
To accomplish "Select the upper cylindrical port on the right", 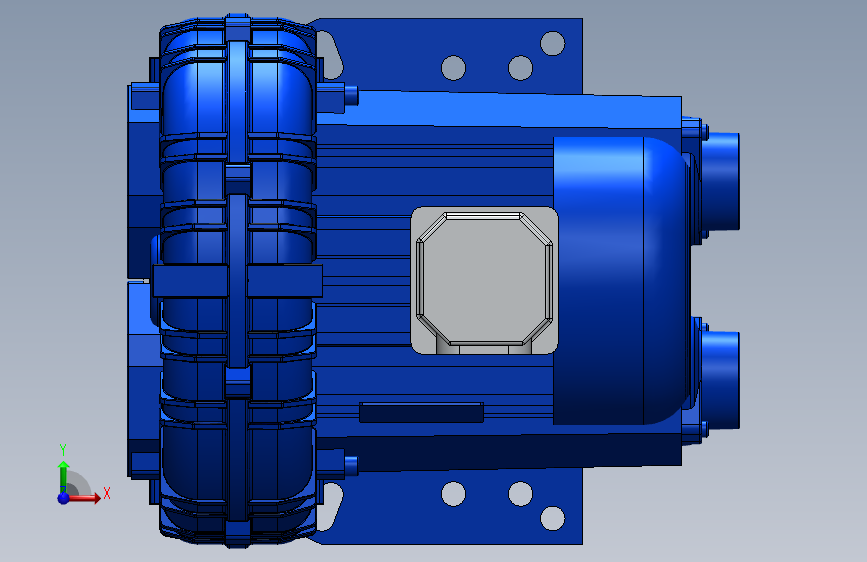I will pyautogui.click(x=720, y=181).
